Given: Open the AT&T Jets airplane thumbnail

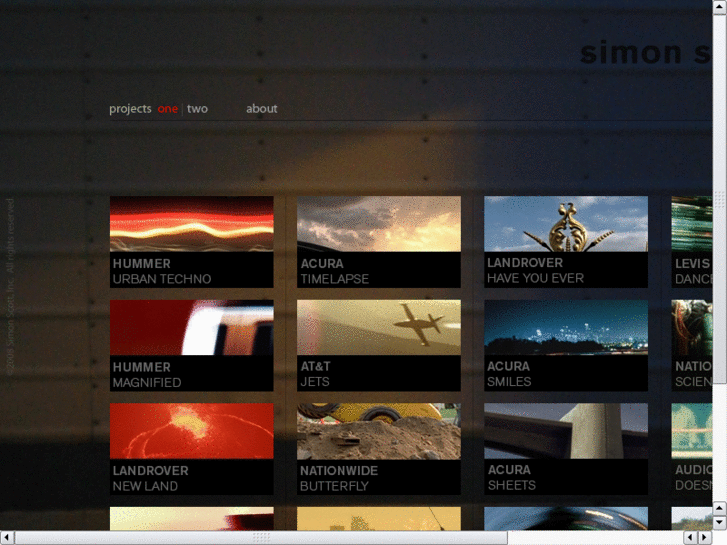Looking at the screenshot, I should [379, 327].
